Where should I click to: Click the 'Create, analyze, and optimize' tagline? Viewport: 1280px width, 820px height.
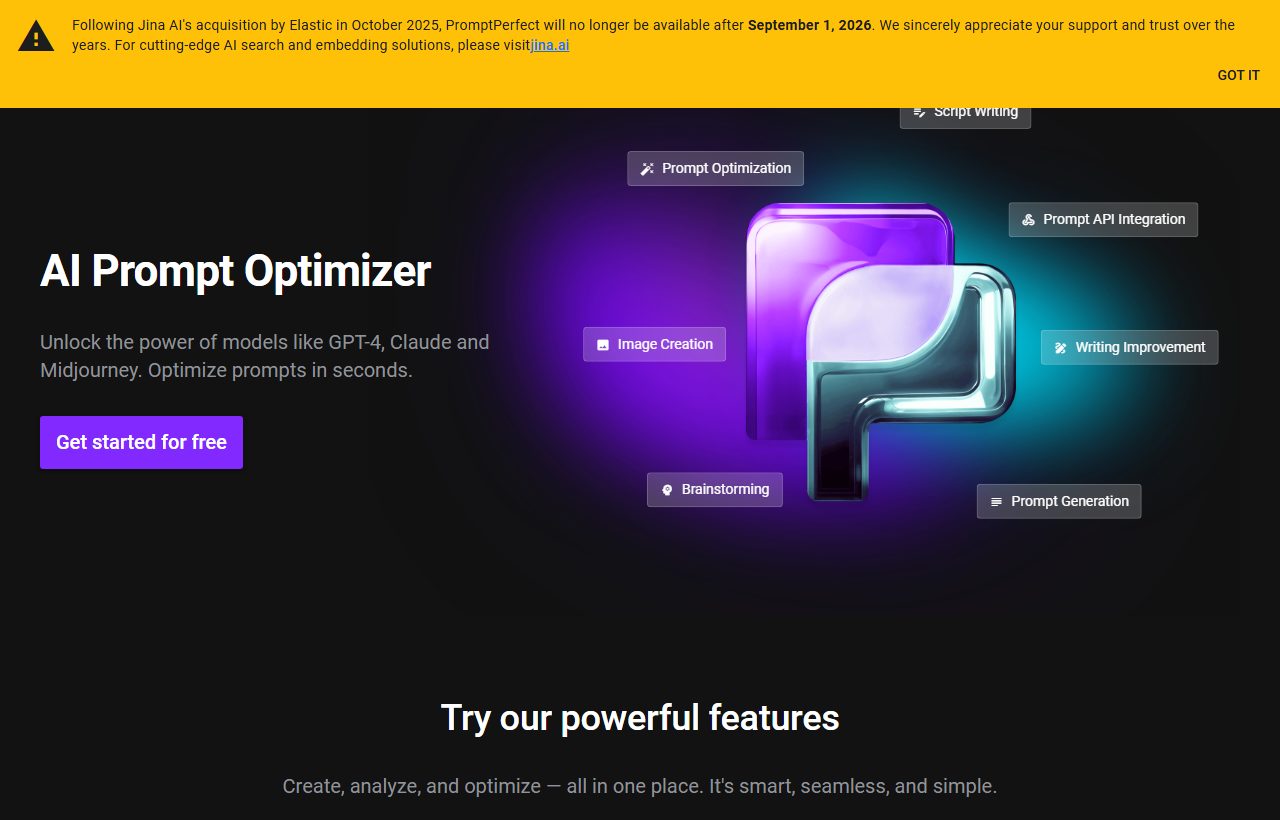640,786
